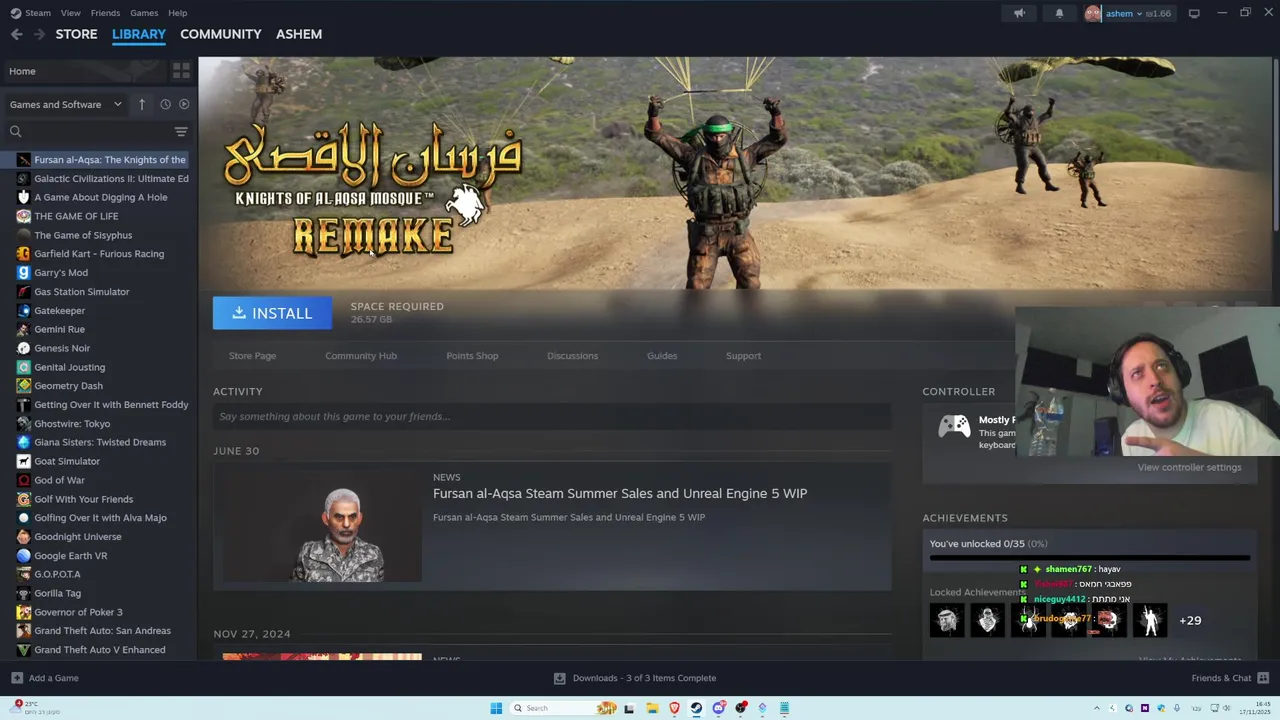Open File Explorer from the taskbar
Viewport: 1280px width, 720px height.
point(652,708)
